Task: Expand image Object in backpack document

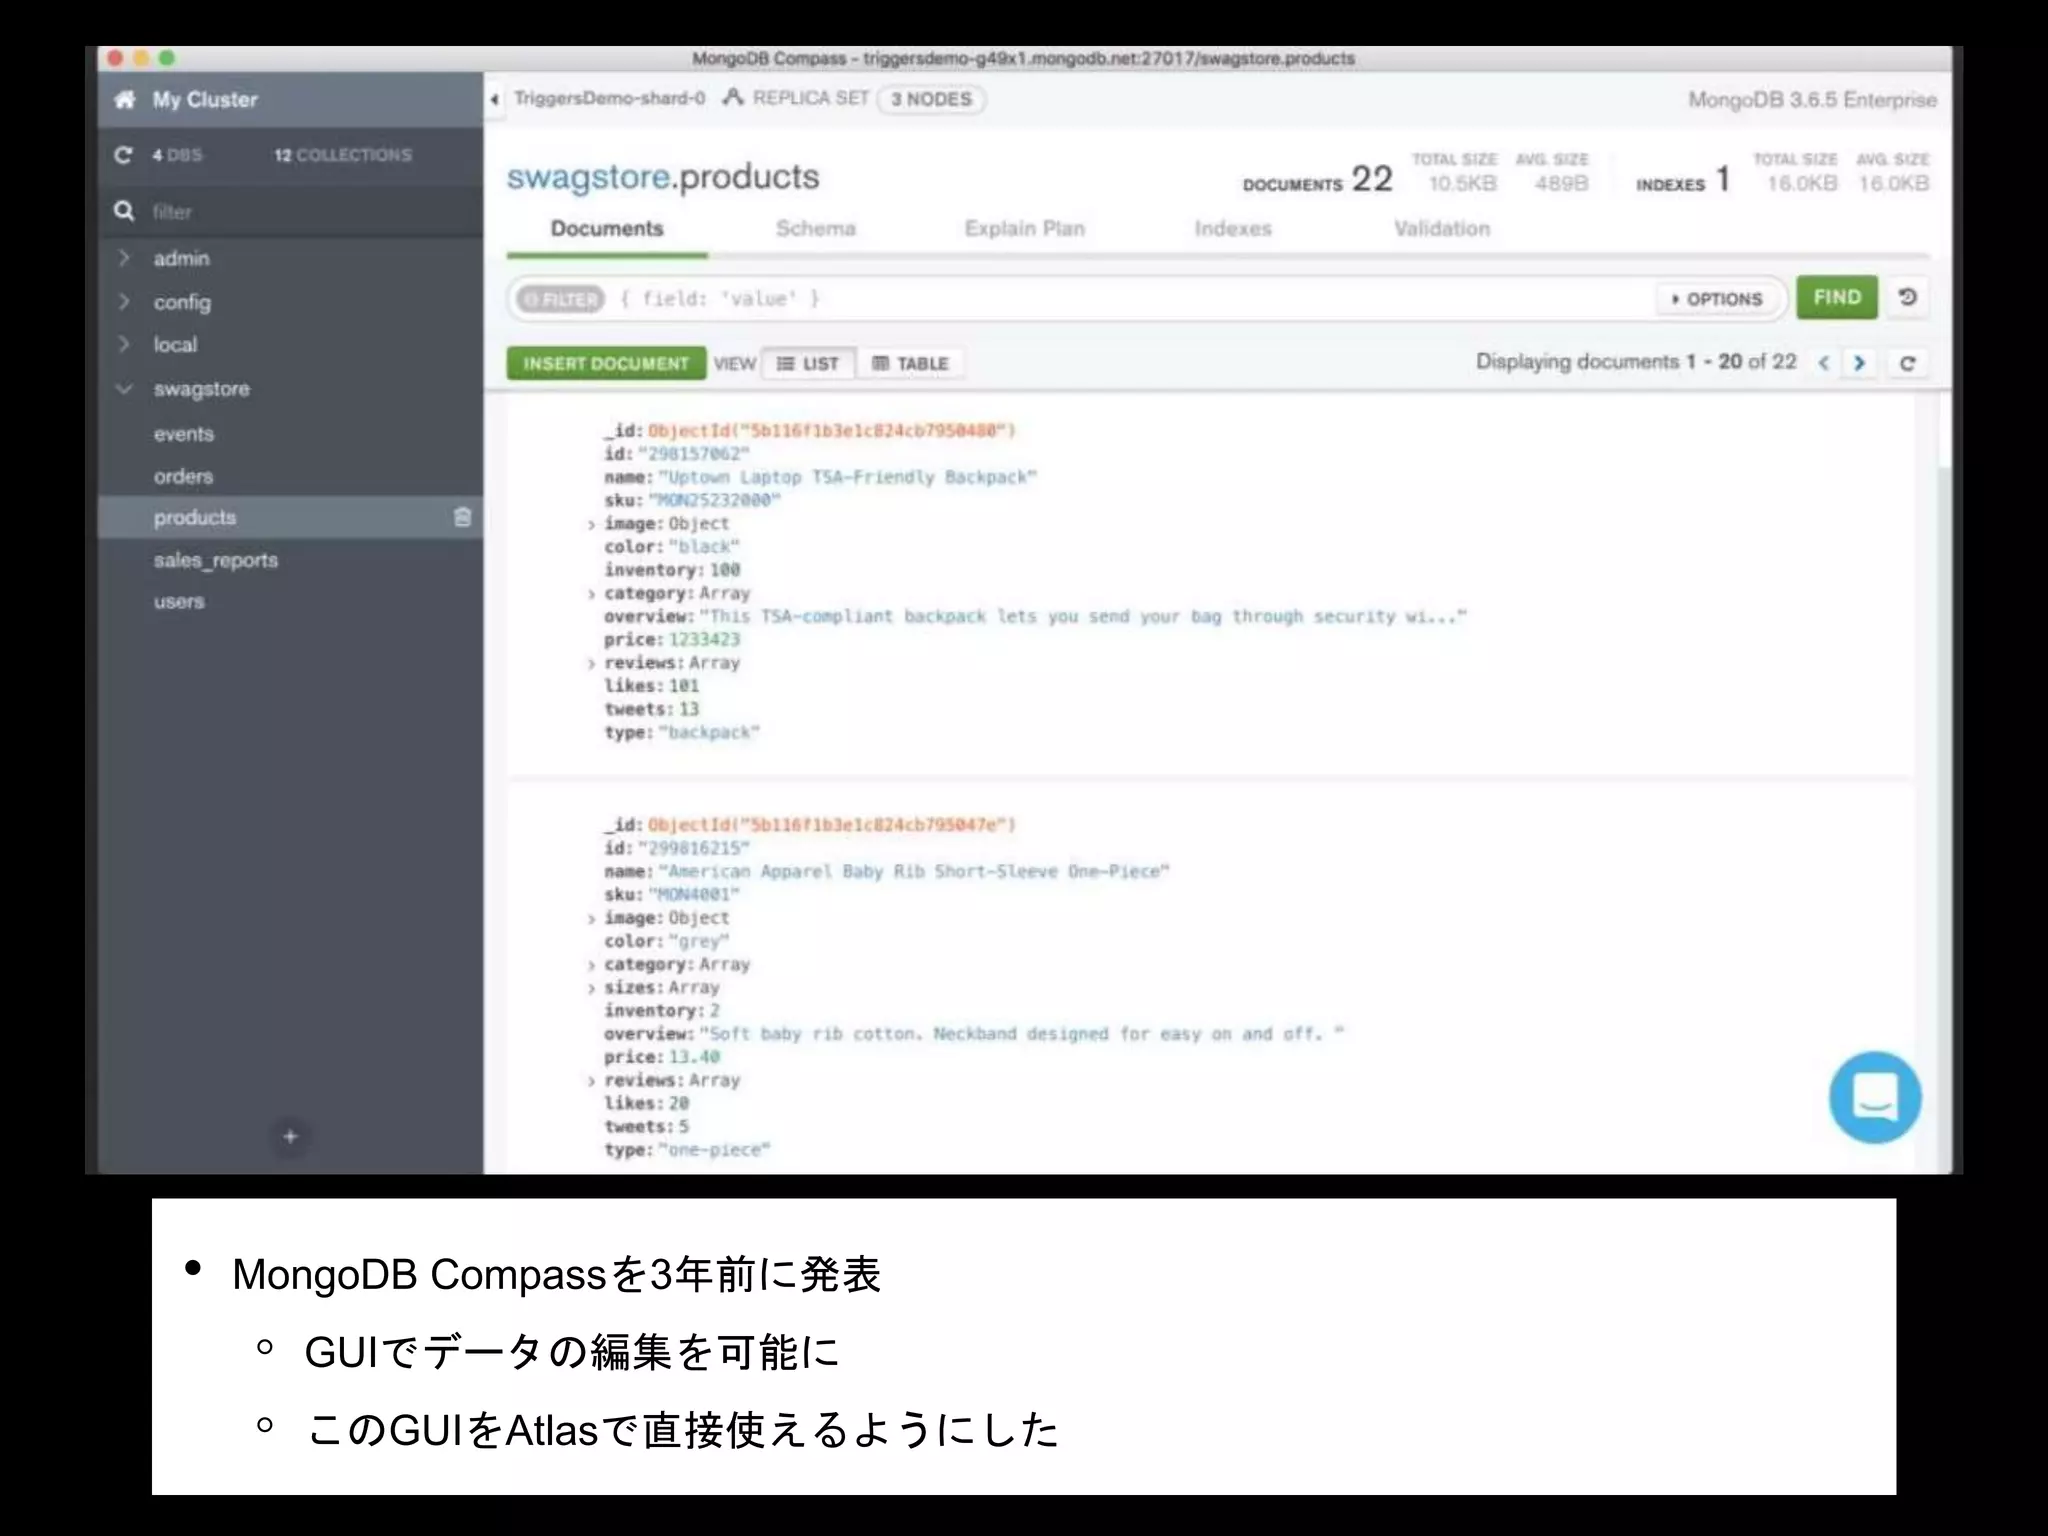Action: 591,524
